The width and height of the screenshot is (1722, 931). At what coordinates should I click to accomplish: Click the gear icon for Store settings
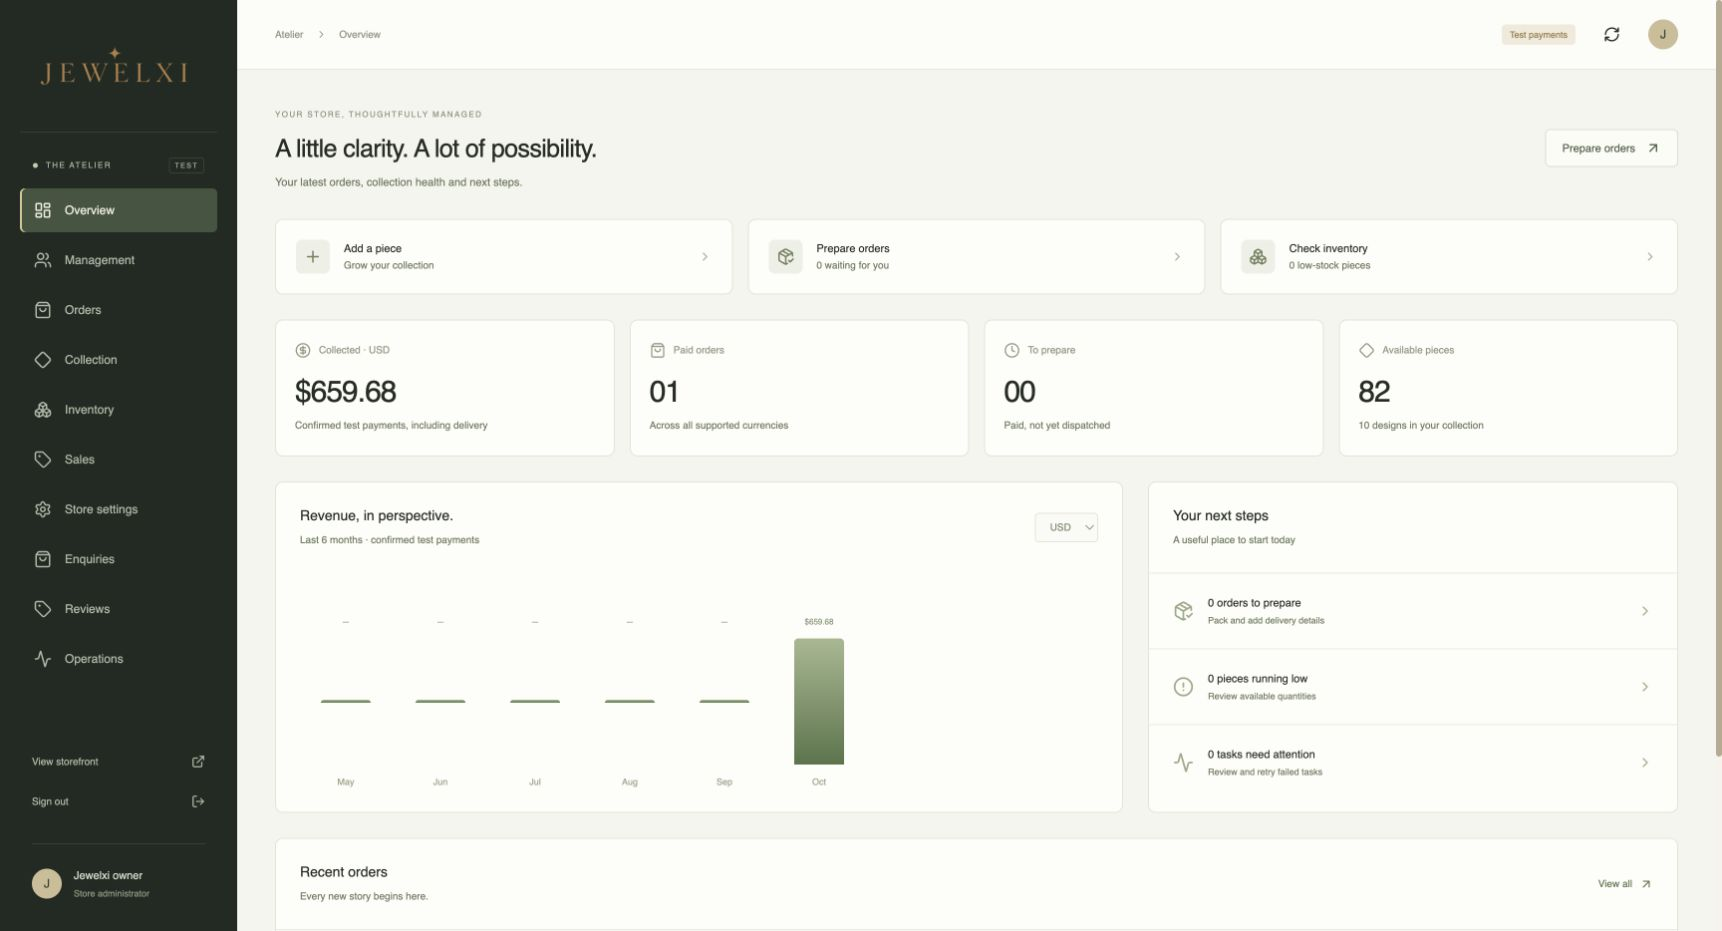tap(43, 509)
